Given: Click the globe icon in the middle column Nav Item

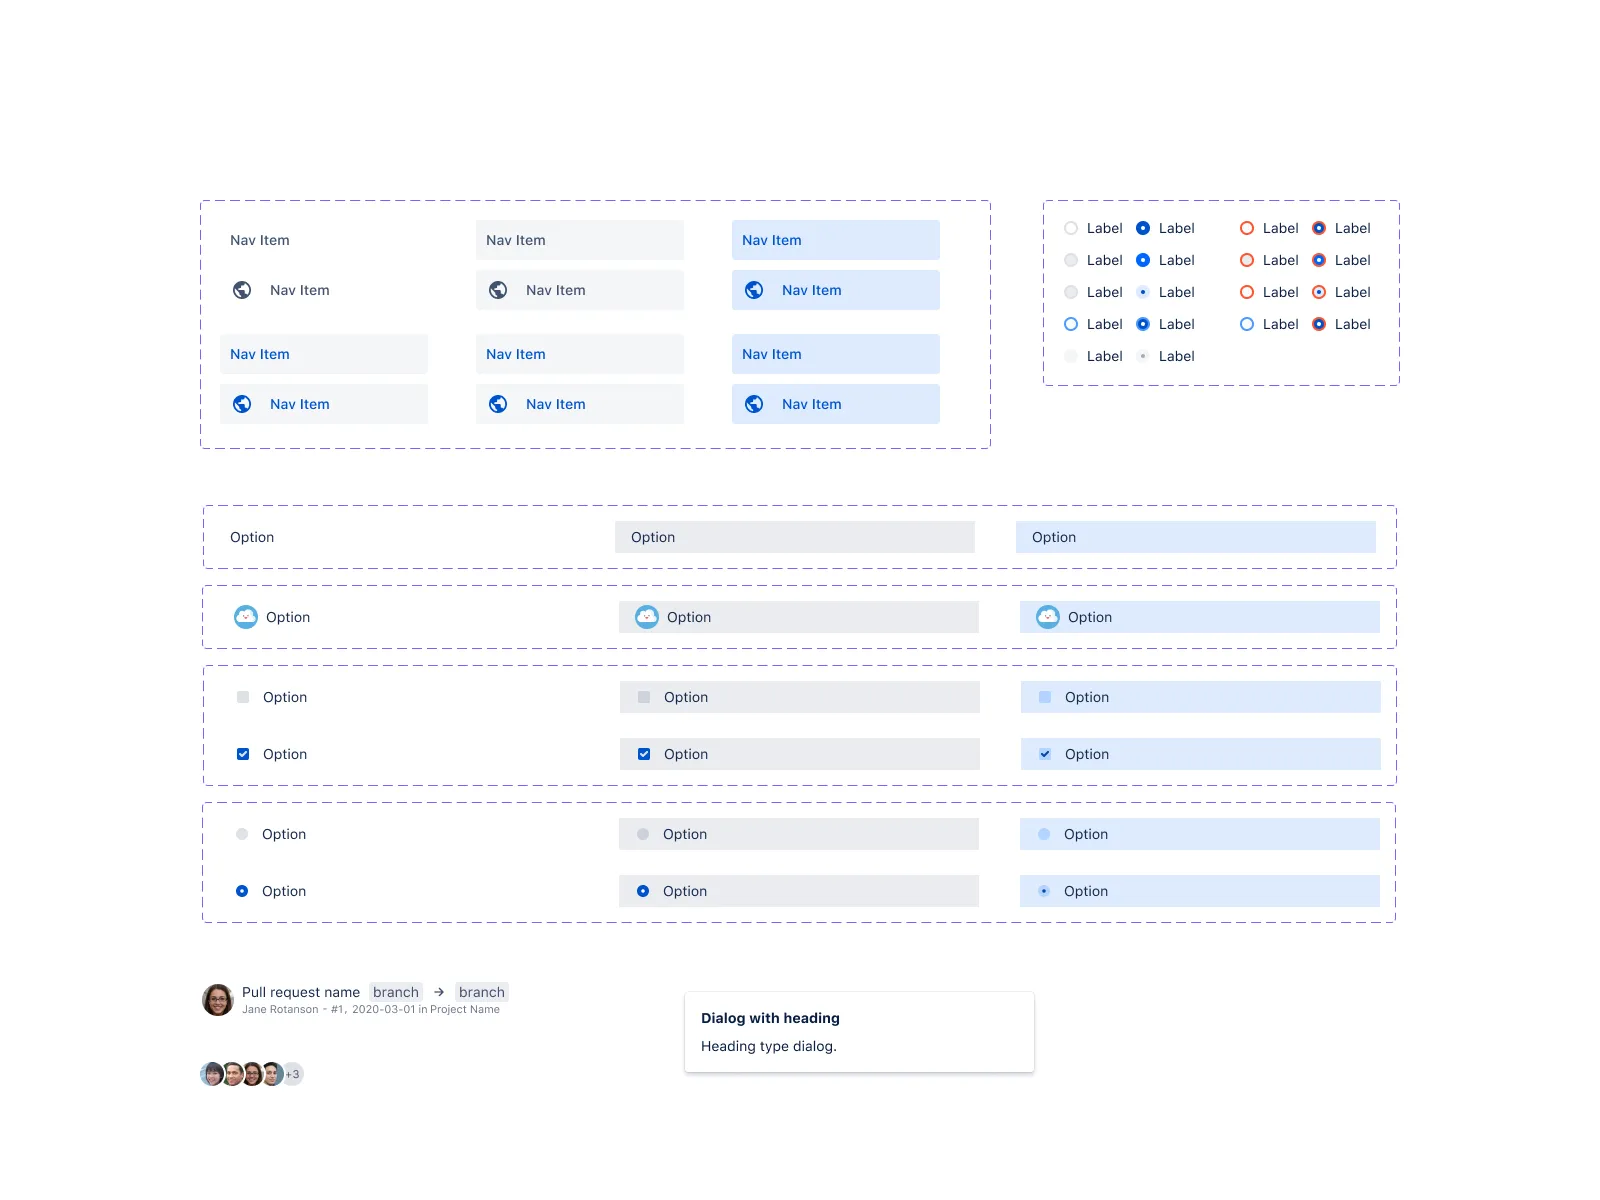Looking at the screenshot, I should 498,290.
